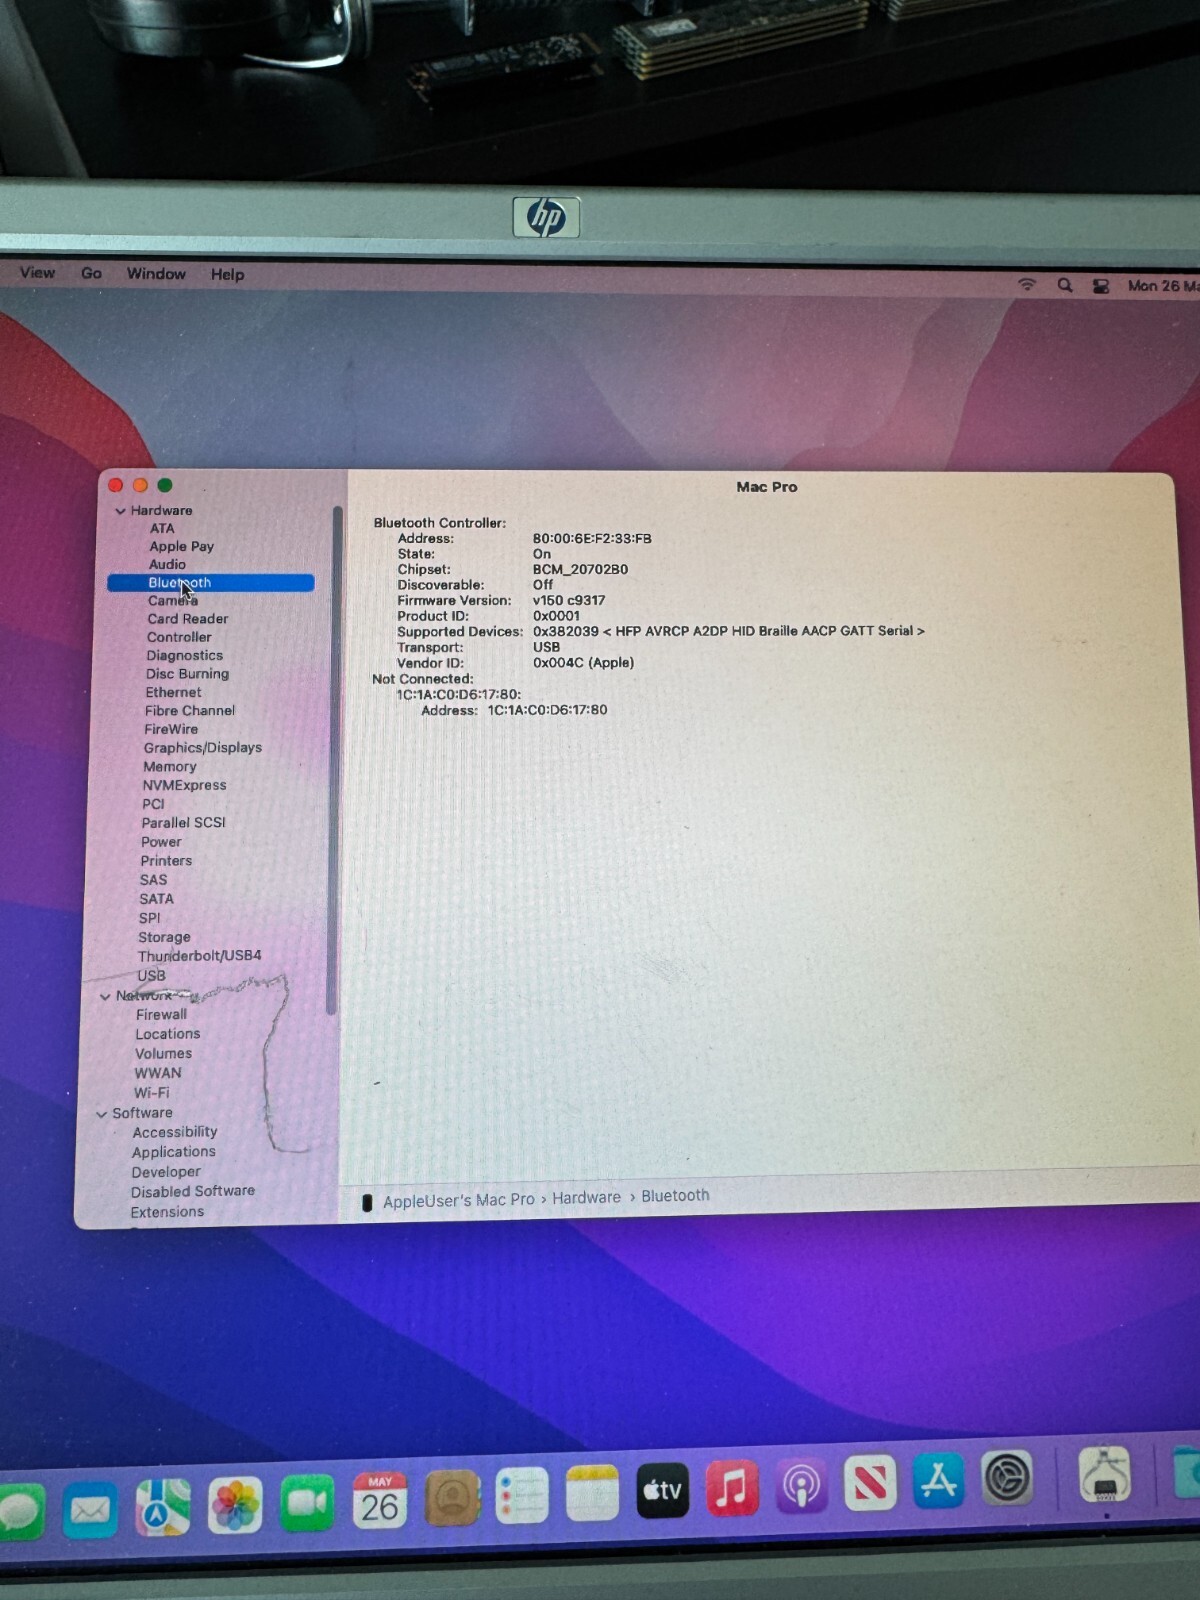
Task: Open Calendar showing May 26
Action: click(x=379, y=1500)
